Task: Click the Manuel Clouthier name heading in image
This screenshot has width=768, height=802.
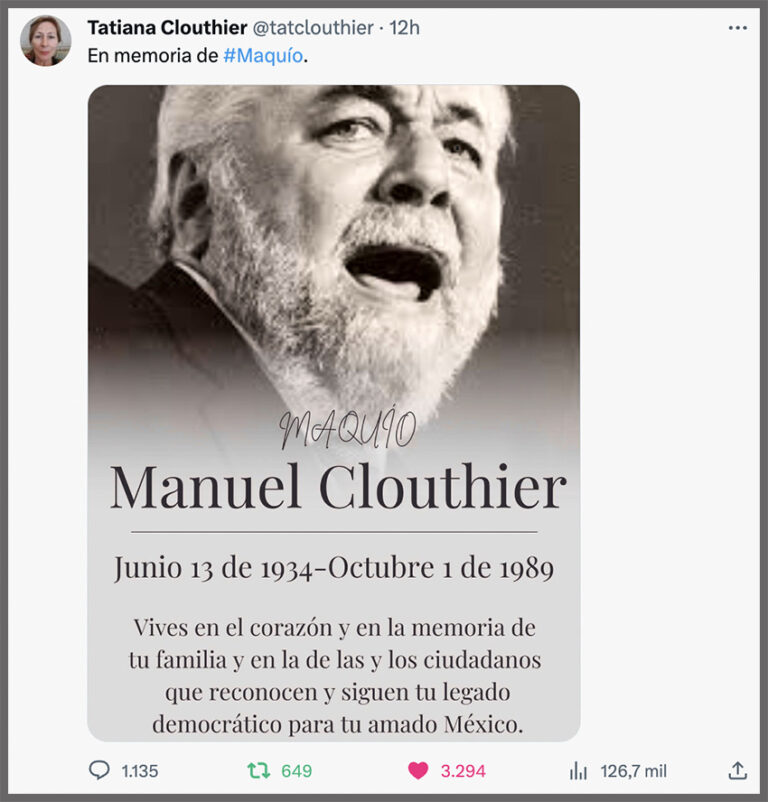Action: [x=338, y=487]
